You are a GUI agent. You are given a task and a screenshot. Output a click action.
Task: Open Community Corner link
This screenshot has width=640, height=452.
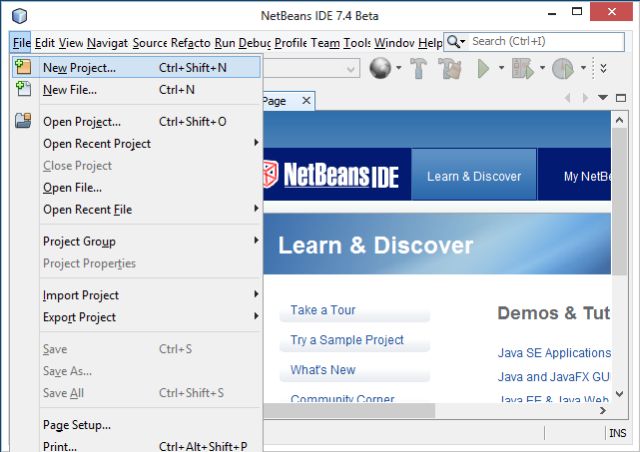(x=342, y=398)
